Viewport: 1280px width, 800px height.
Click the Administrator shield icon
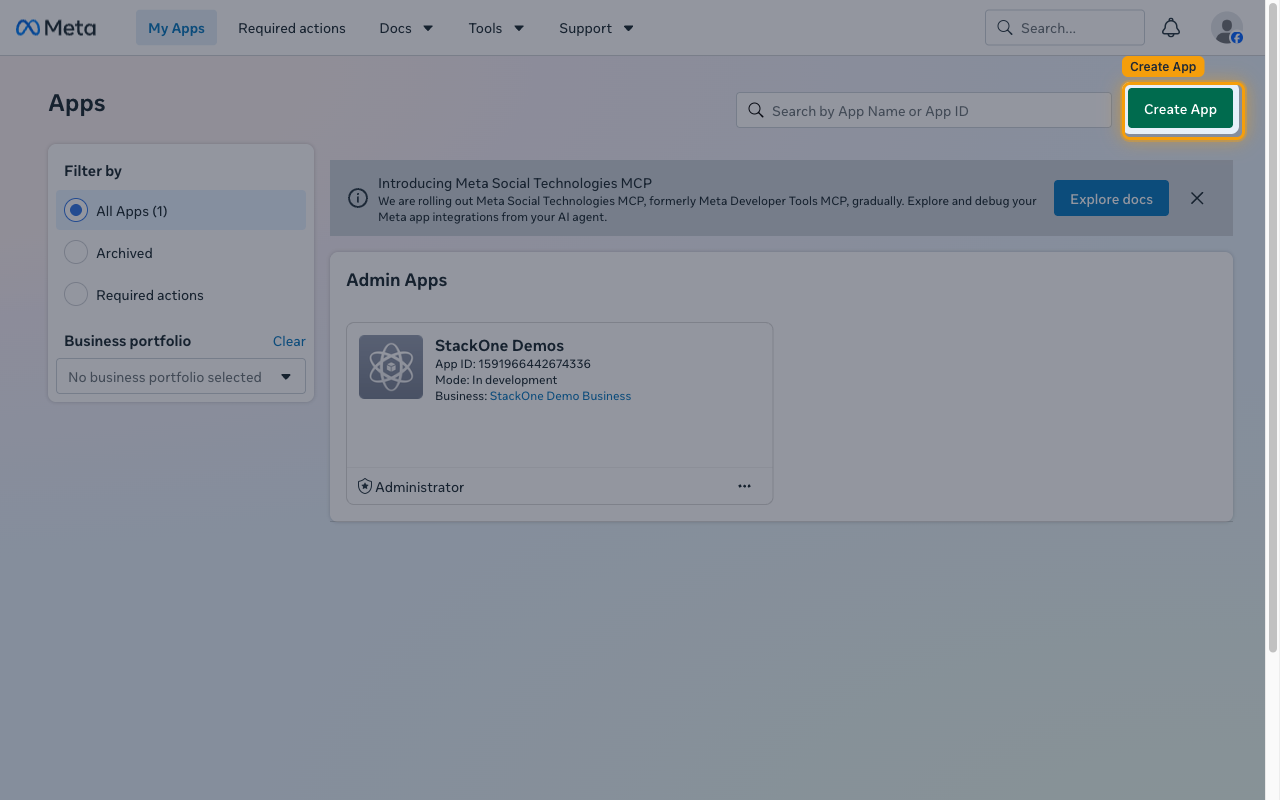pos(365,487)
